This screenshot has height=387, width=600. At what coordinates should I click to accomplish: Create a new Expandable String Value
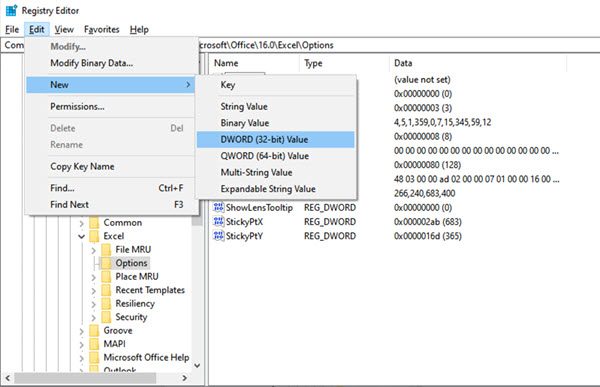tap(276, 189)
